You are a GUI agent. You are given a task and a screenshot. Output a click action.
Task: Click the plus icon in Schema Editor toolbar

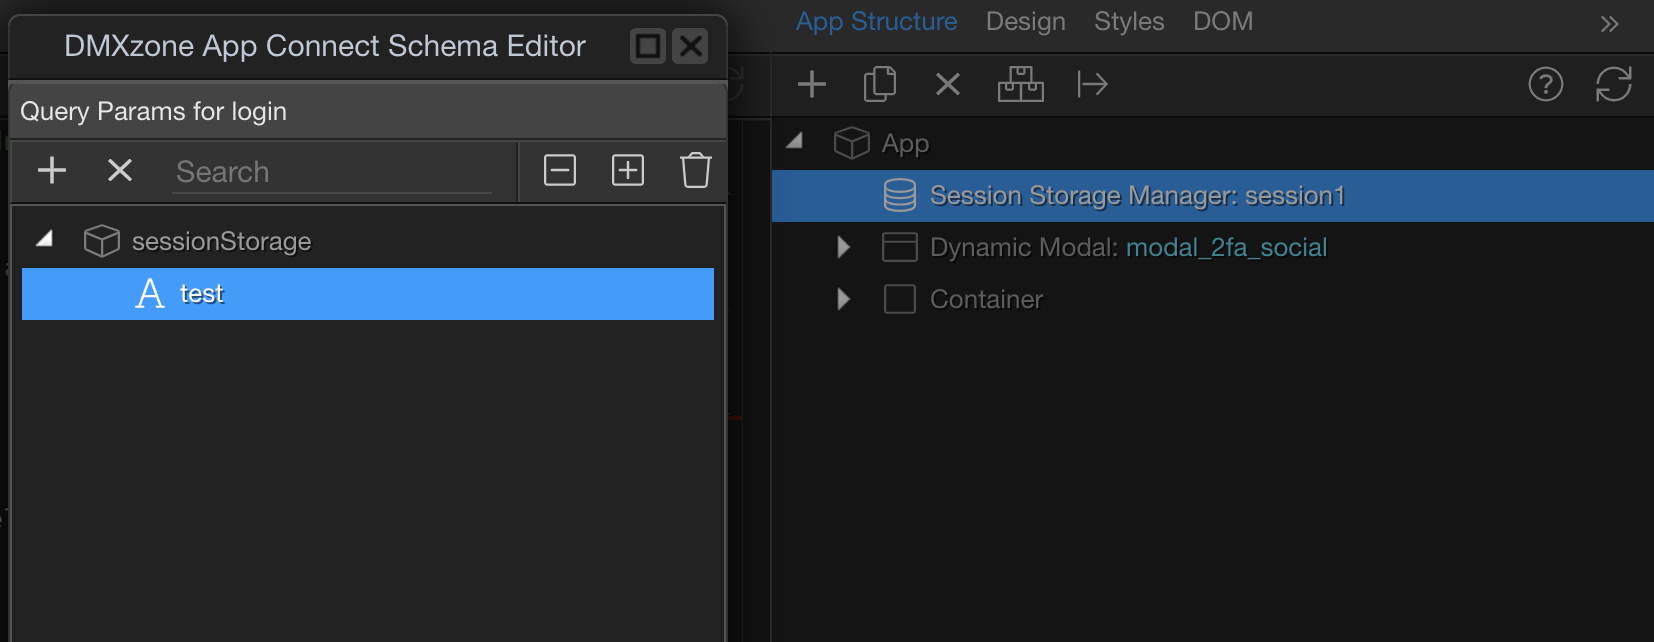point(52,171)
